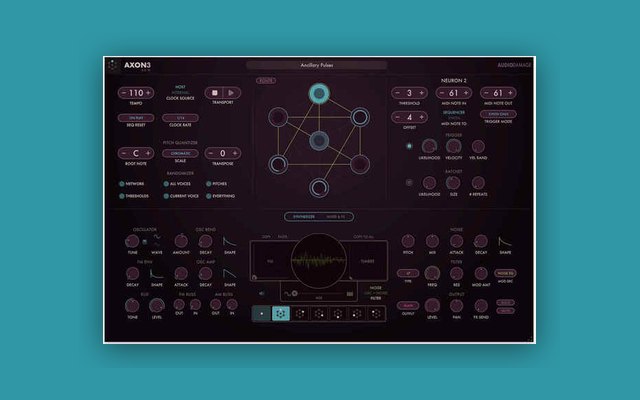Open the Mod Src dropdown
This screenshot has height=400, width=640.
(505, 273)
